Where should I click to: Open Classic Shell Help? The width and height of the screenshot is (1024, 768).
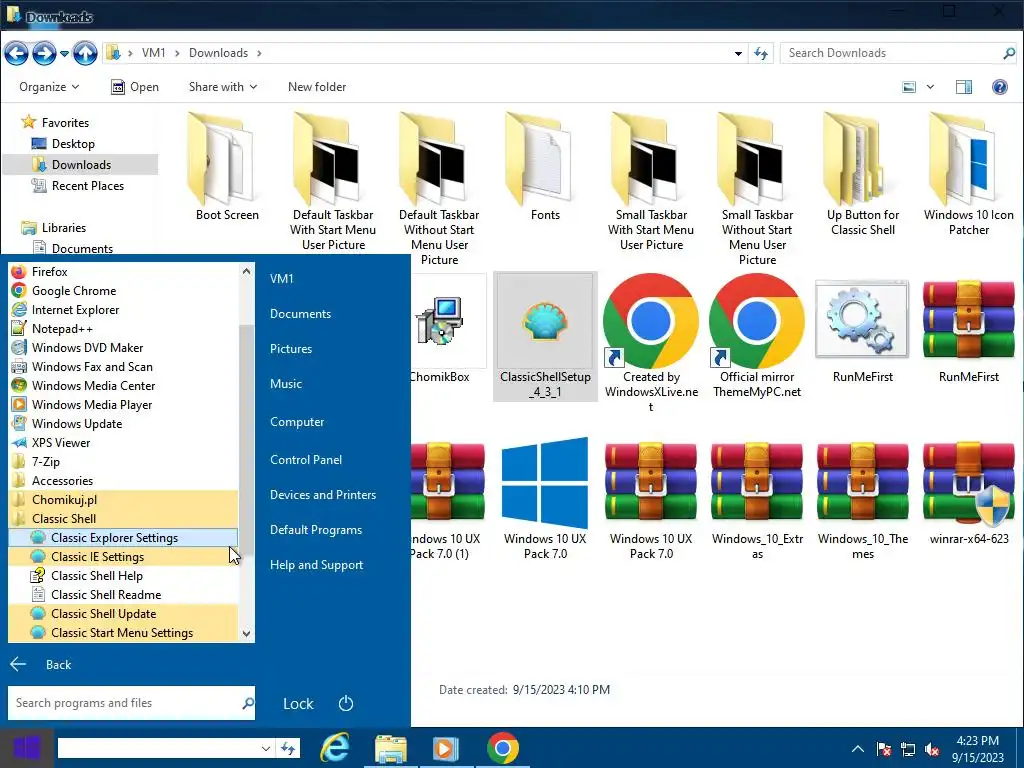pyautogui.click(x=123, y=575)
